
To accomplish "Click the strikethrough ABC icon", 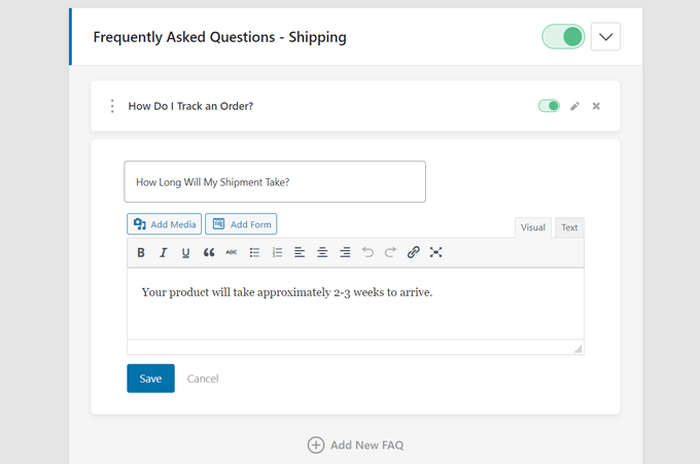I will (x=231, y=253).
